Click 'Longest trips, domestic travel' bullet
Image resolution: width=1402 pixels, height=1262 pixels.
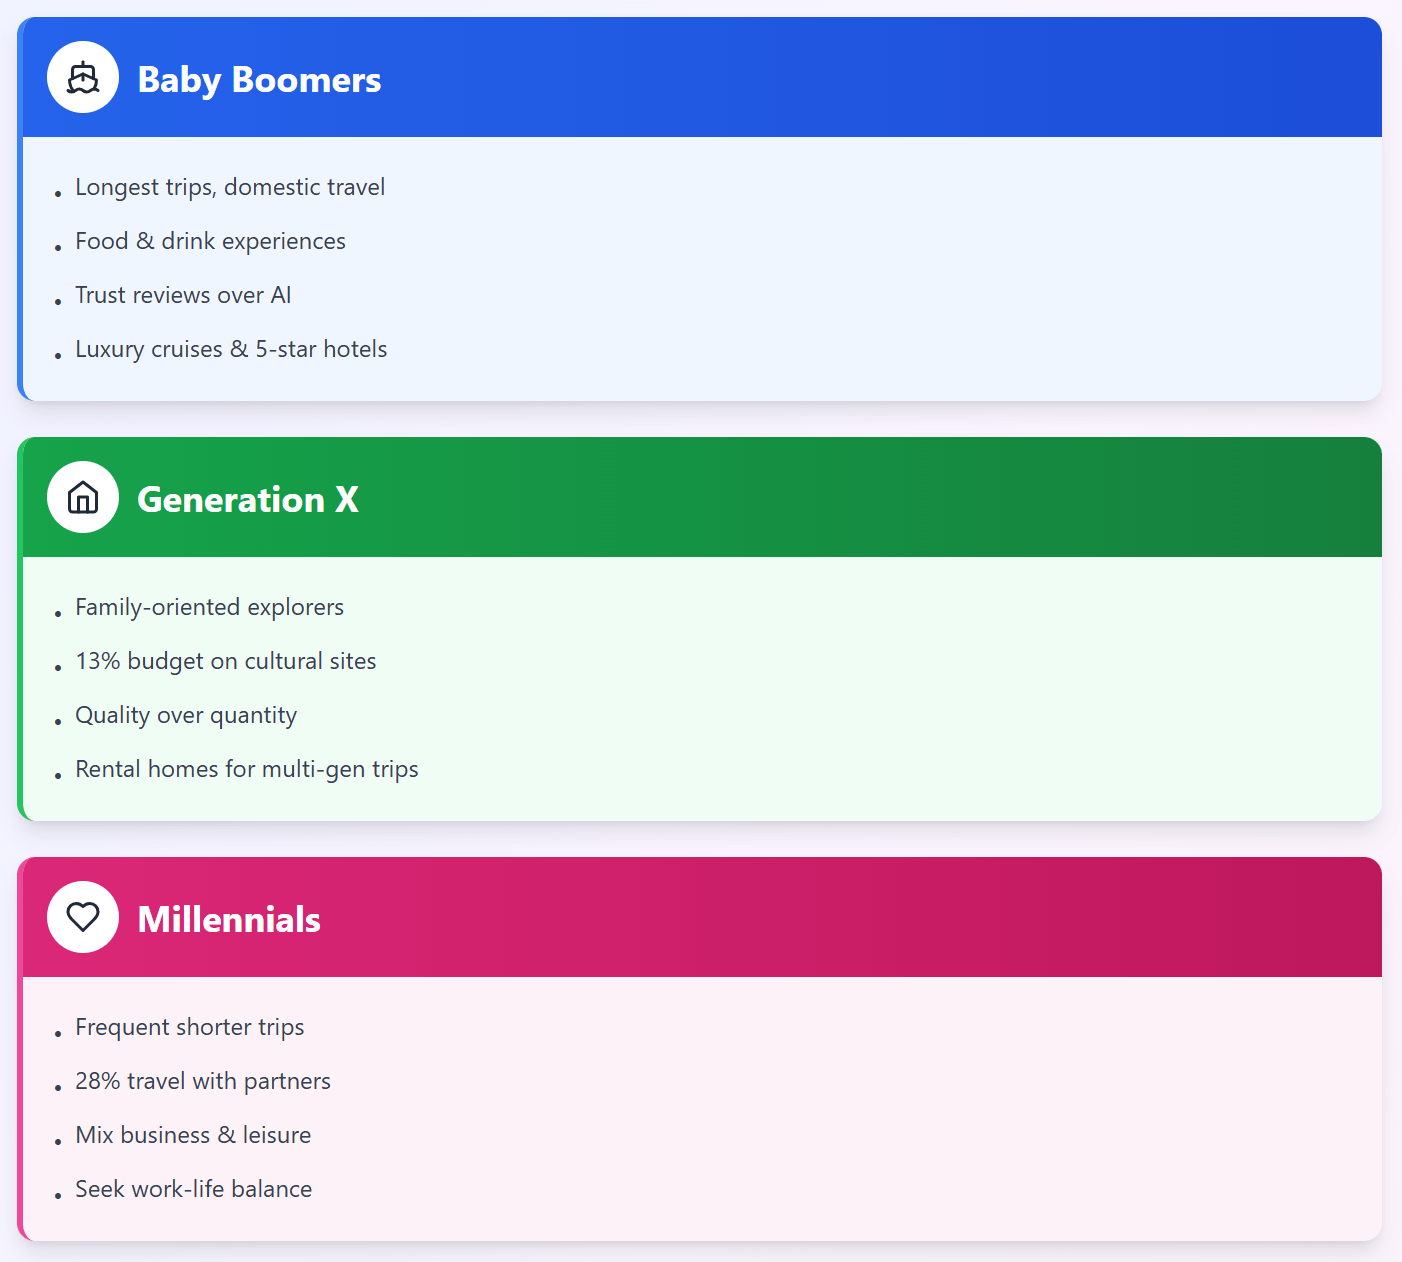coord(230,187)
